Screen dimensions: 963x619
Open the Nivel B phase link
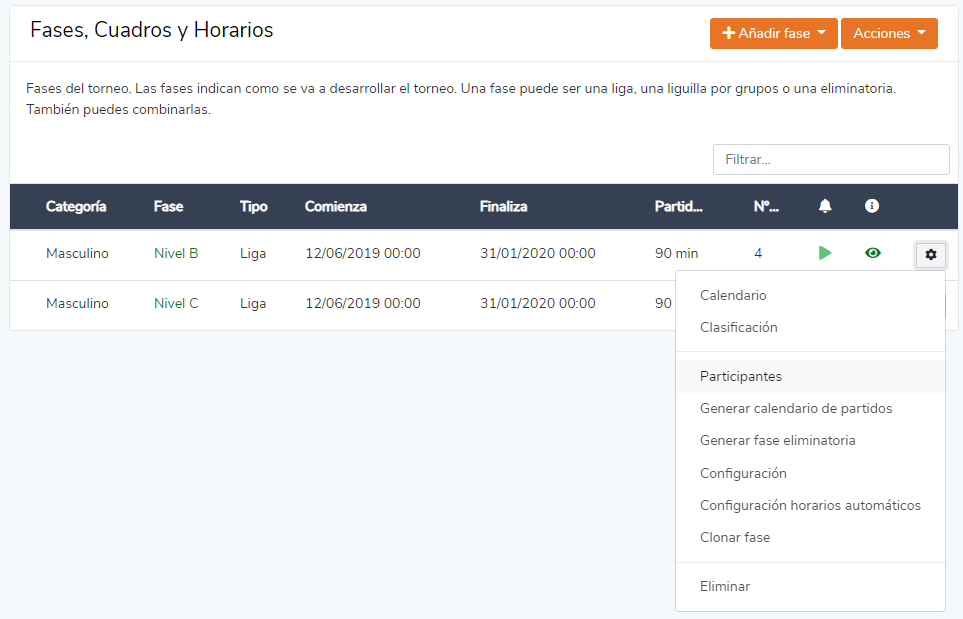pos(176,253)
